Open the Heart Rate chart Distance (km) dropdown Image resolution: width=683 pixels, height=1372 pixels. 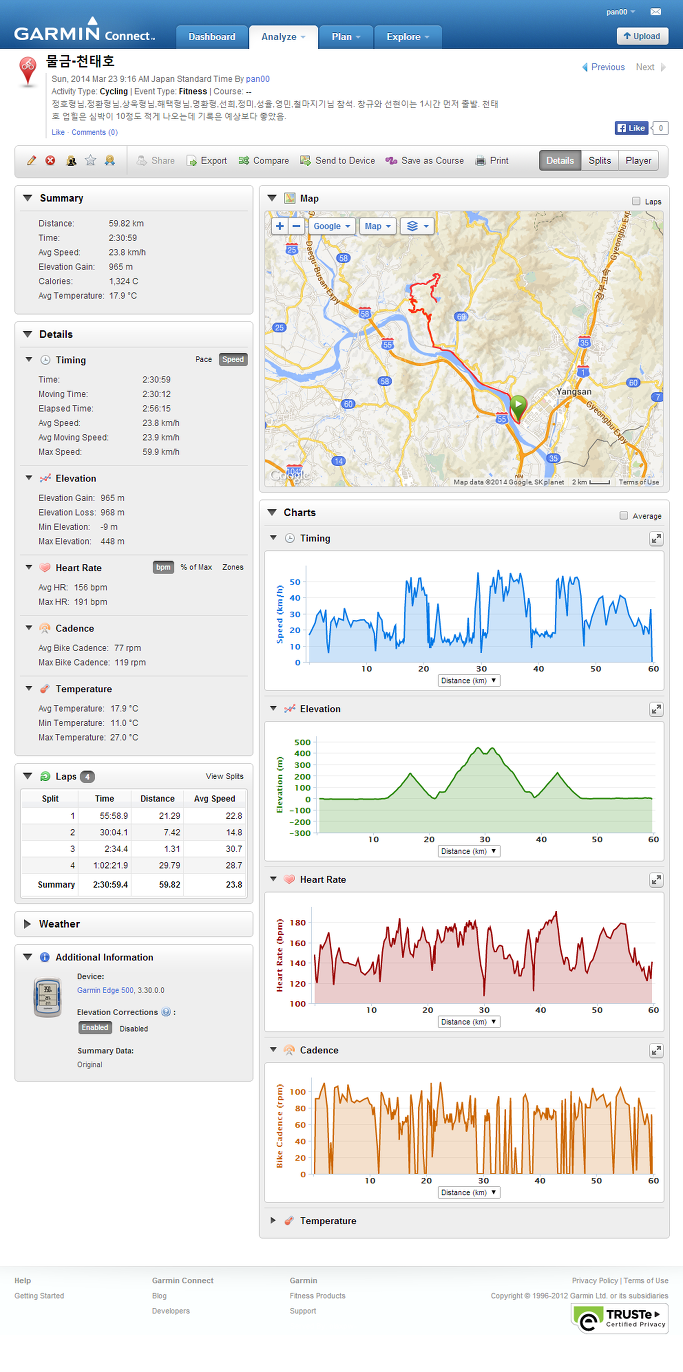coord(469,1022)
